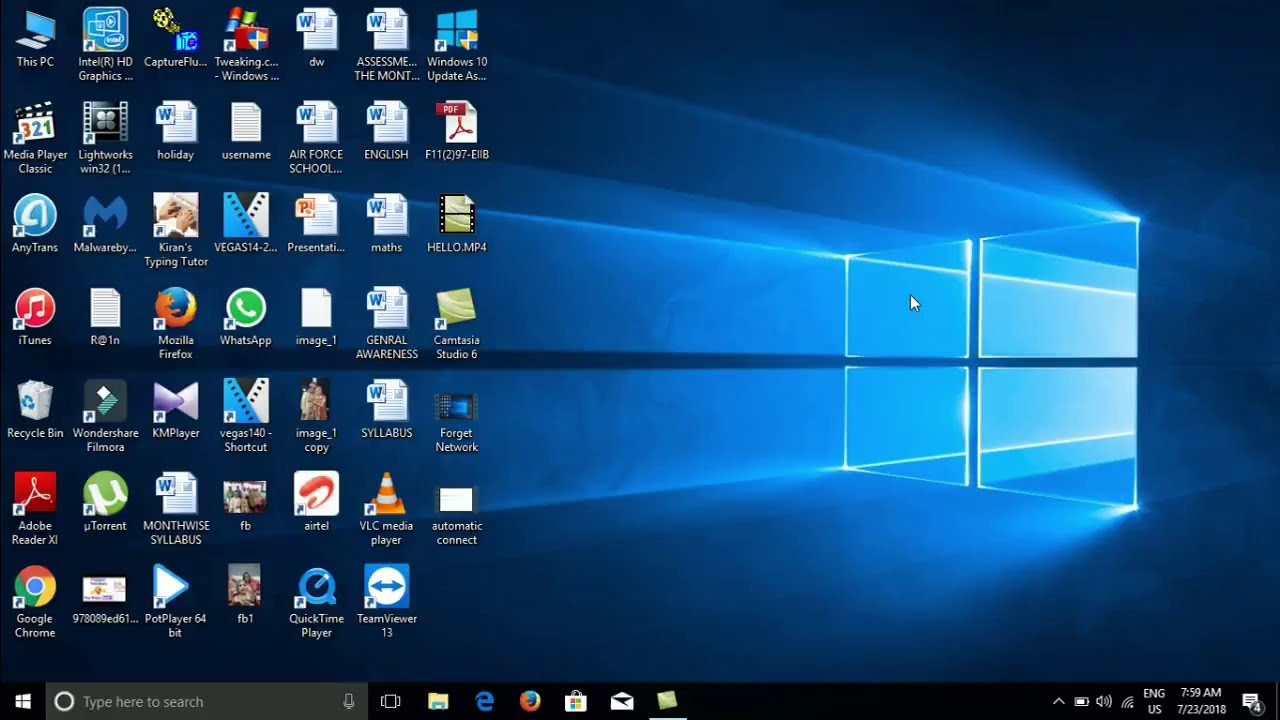Select the WhatsApp desktop shortcut
This screenshot has height=720, width=1280.
(246, 317)
